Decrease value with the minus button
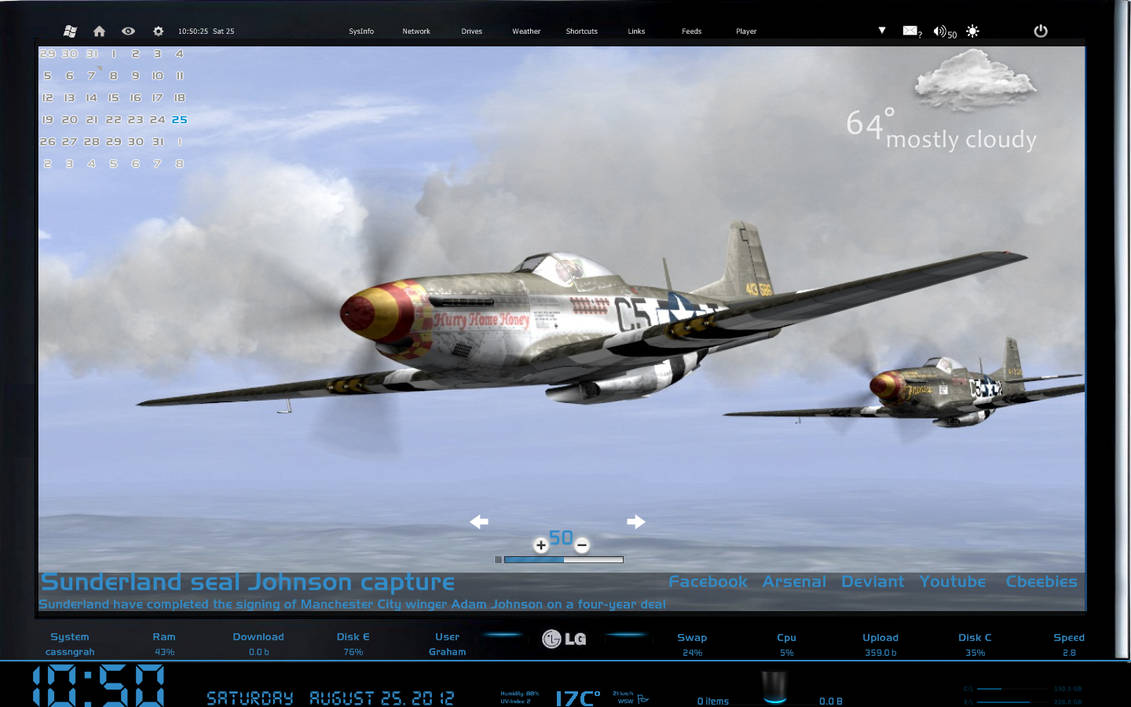The image size is (1131, 707). click(x=581, y=545)
